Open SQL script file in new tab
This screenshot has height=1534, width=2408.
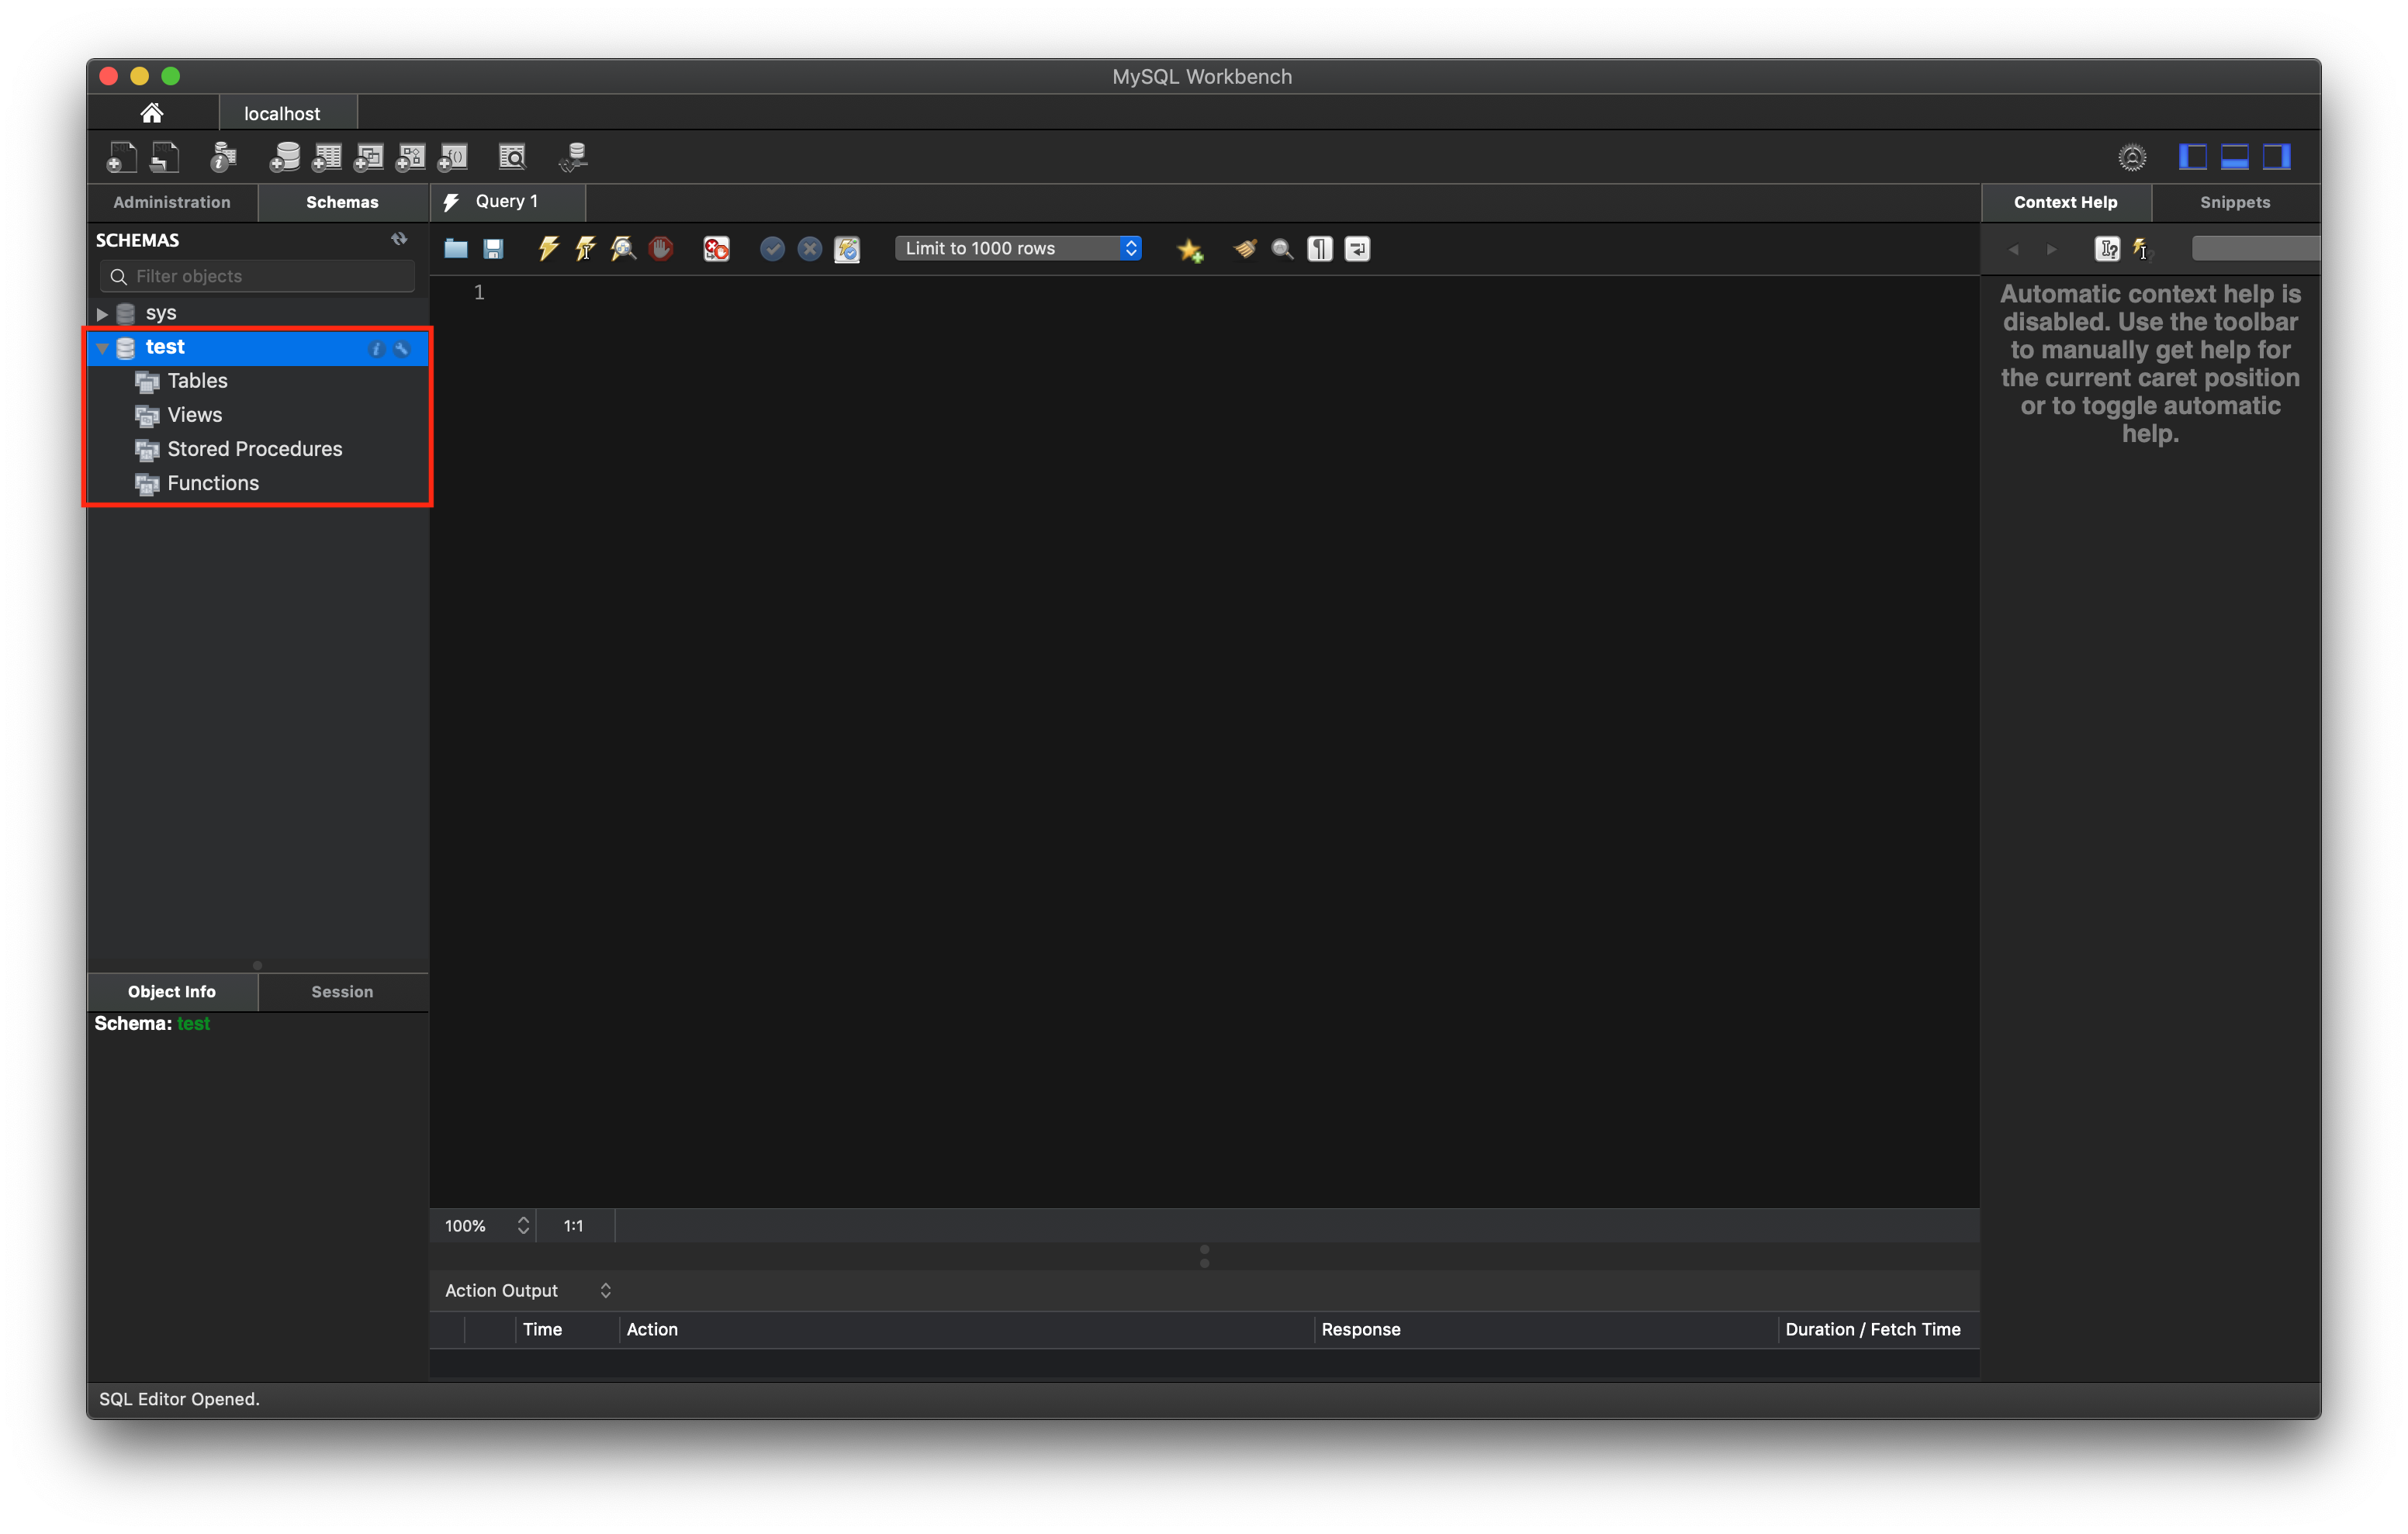pyautogui.click(x=165, y=157)
